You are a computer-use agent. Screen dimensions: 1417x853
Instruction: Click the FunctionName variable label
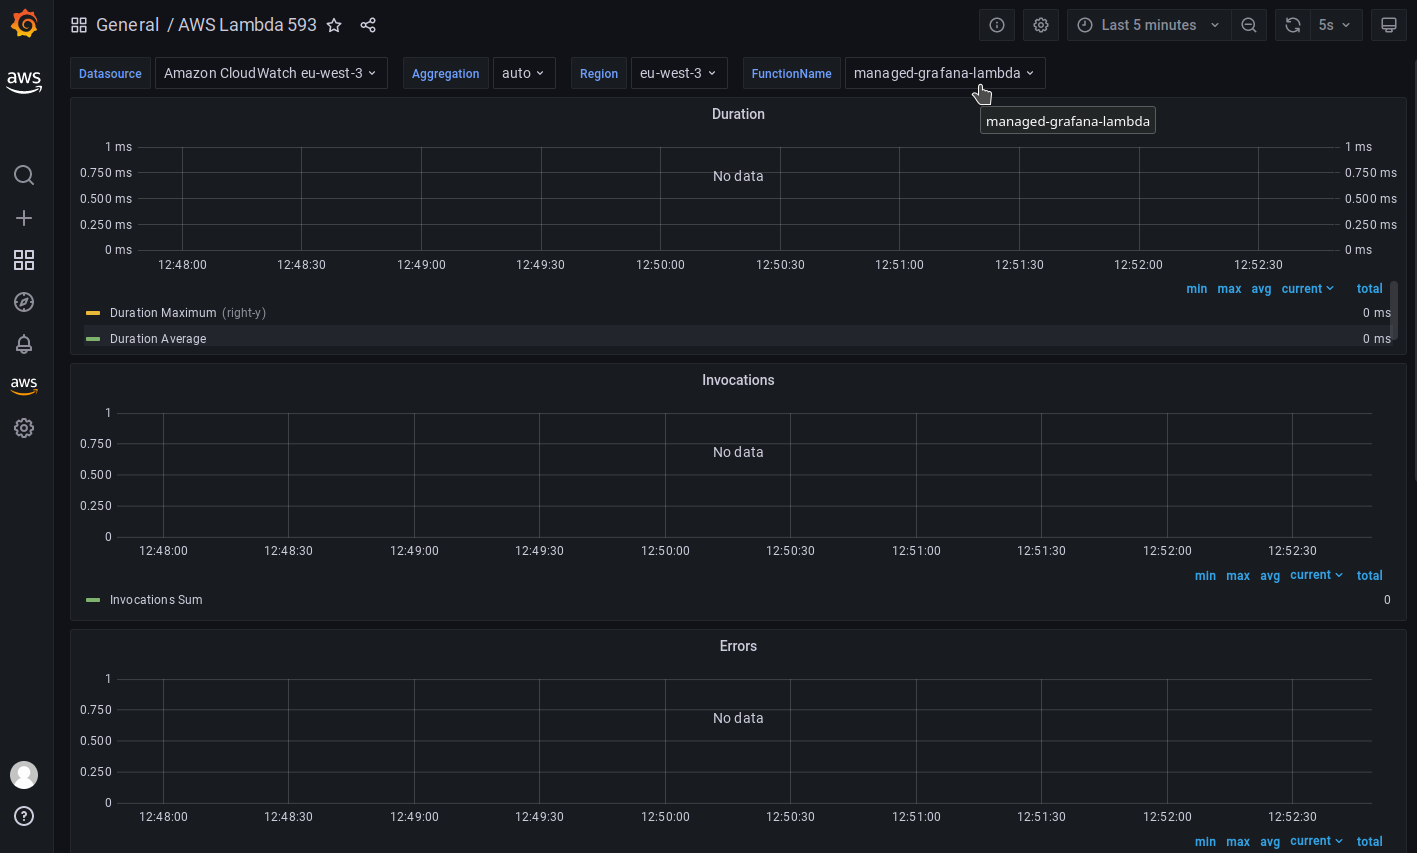[791, 73]
